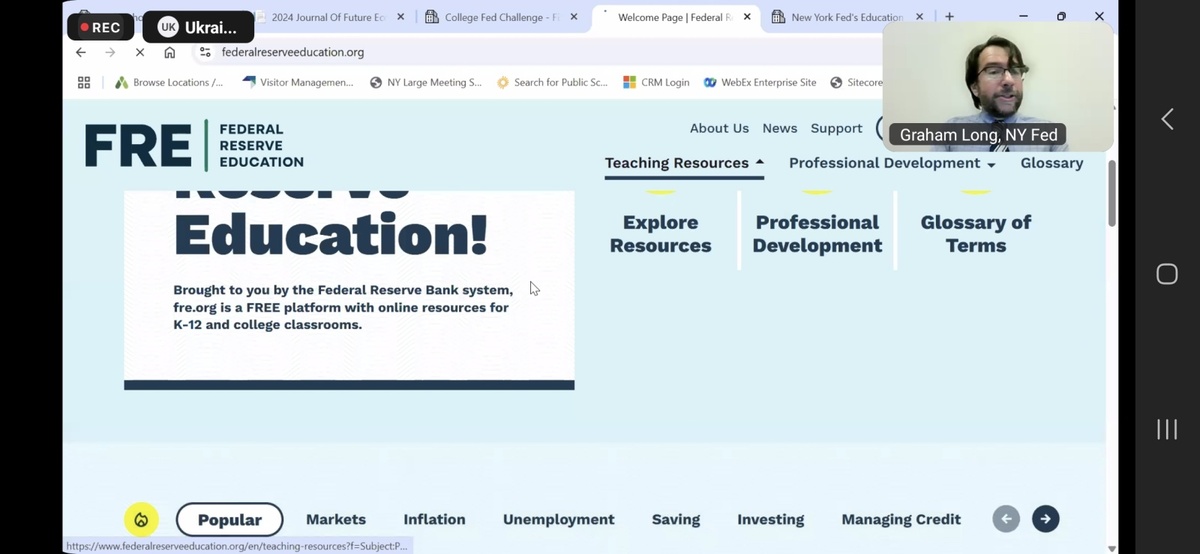Click the browser forward arrow
Screen dimensions: 1200x554
(x=110, y=52)
